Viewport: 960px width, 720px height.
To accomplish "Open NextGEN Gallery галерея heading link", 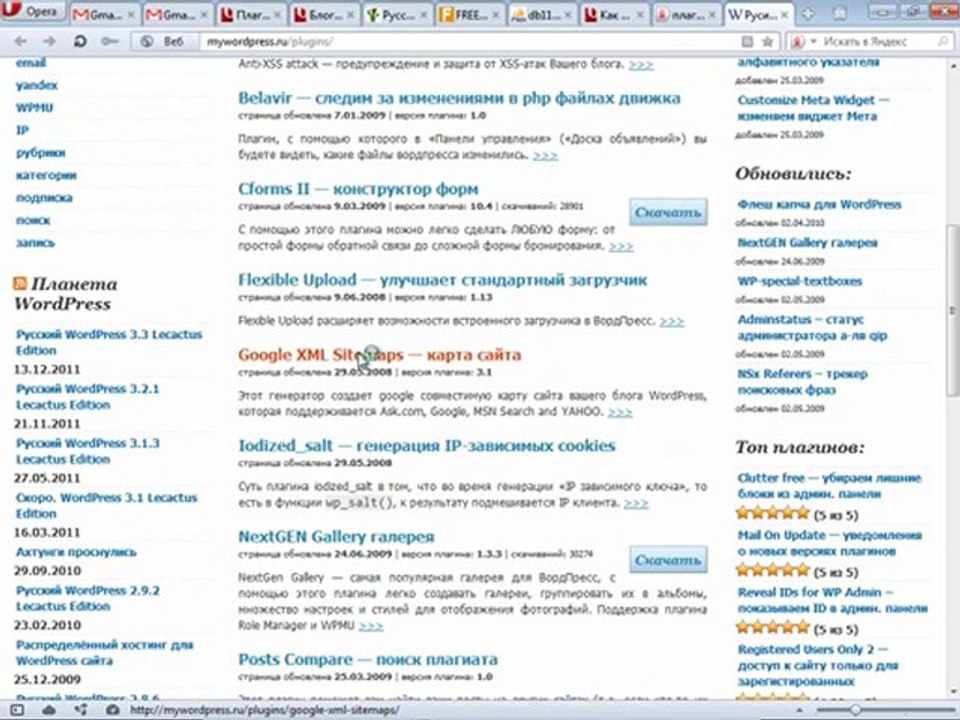I will tap(336, 536).
